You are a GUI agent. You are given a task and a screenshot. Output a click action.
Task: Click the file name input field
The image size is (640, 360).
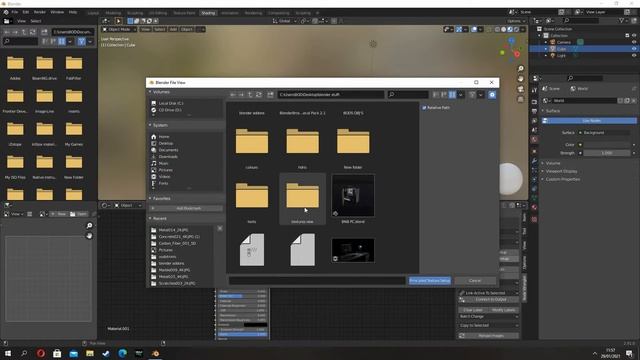317,281
